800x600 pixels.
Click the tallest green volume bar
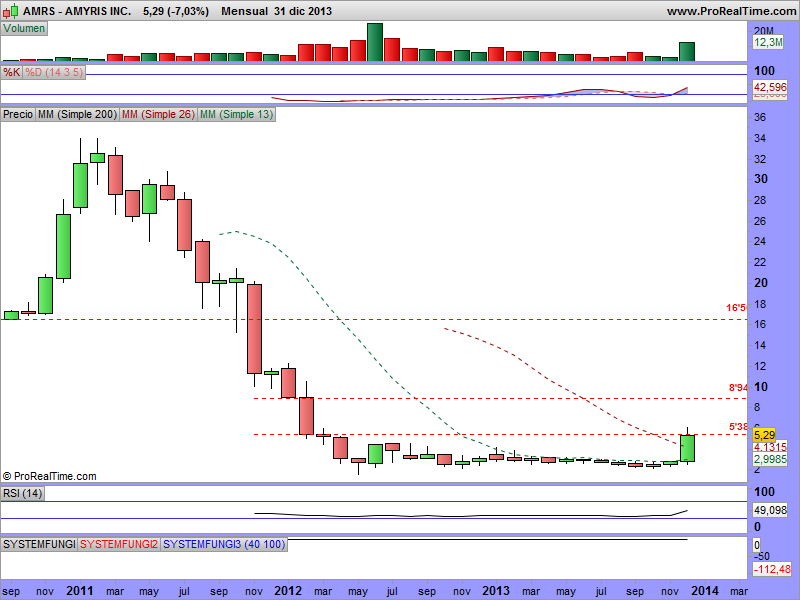[x=375, y=42]
